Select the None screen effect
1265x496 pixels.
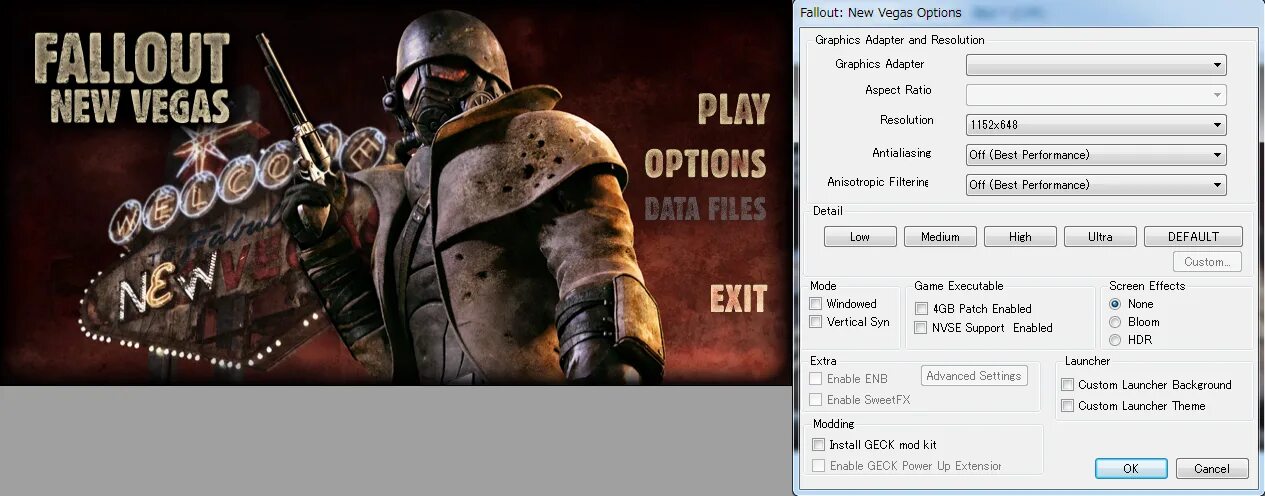pyautogui.click(x=1115, y=304)
